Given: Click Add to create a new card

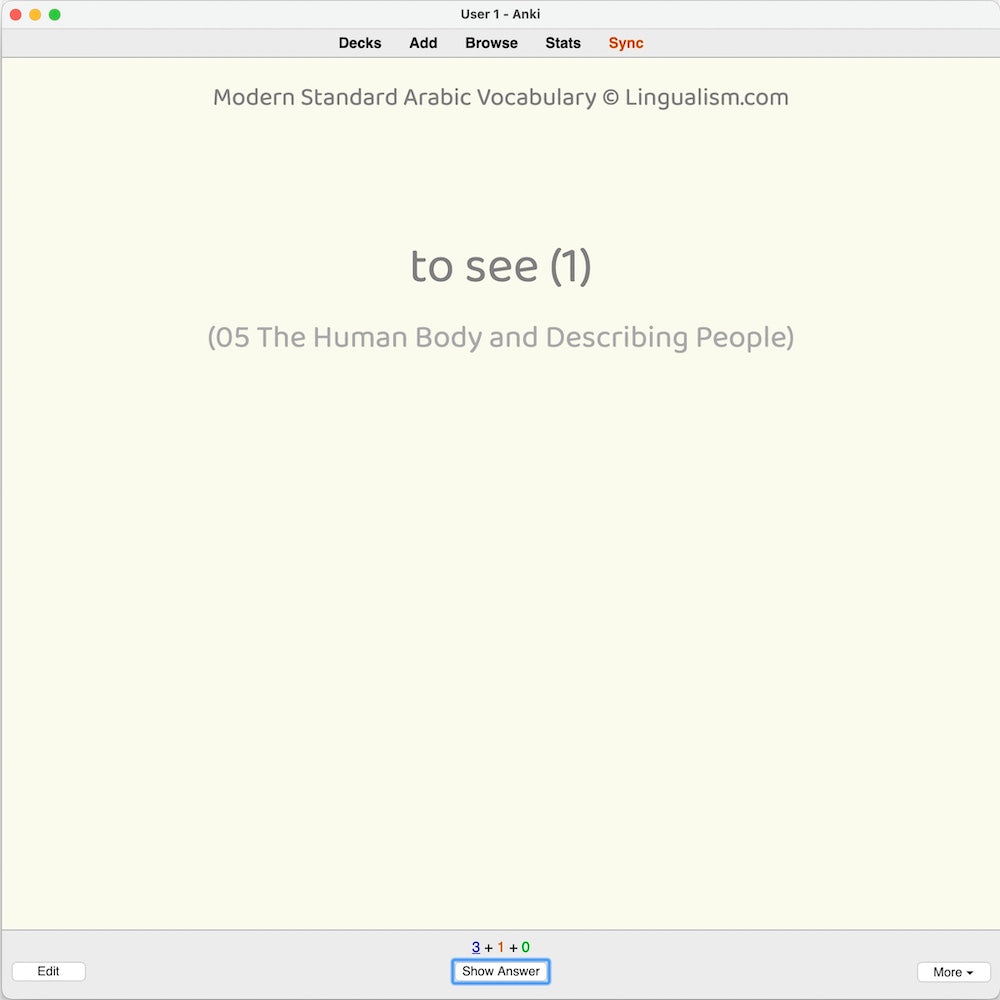Looking at the screenshot, I should point(423,43).
